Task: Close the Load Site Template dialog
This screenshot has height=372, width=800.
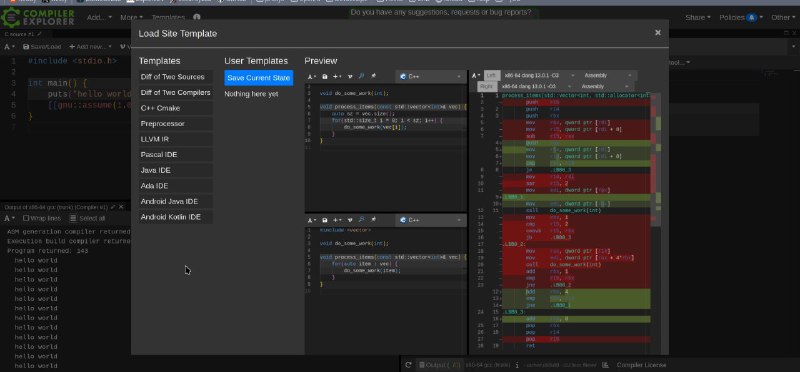Action: pyautogui.click(x=658, y=33)
